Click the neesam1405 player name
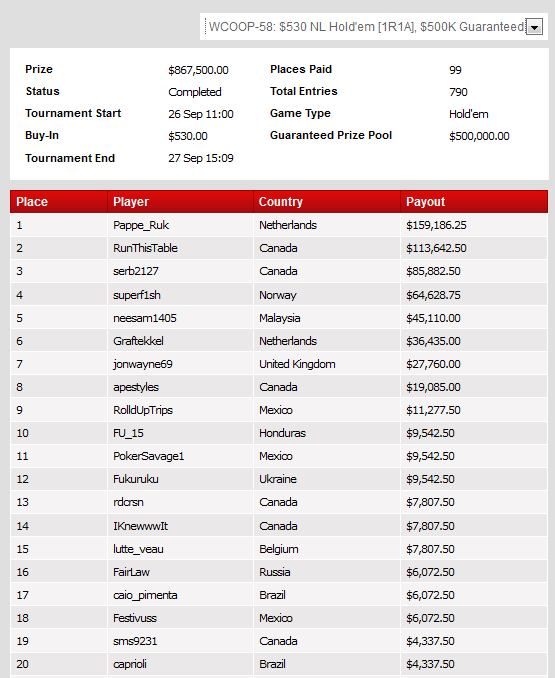 (145, 318)
